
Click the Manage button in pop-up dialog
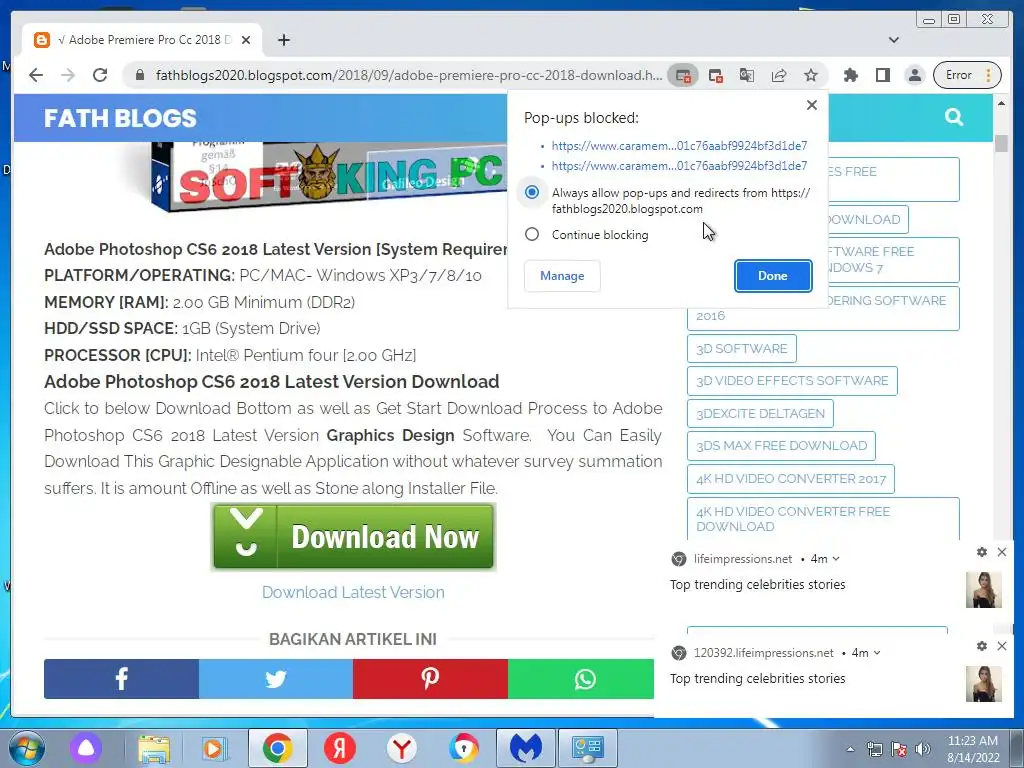coord(562,276)
